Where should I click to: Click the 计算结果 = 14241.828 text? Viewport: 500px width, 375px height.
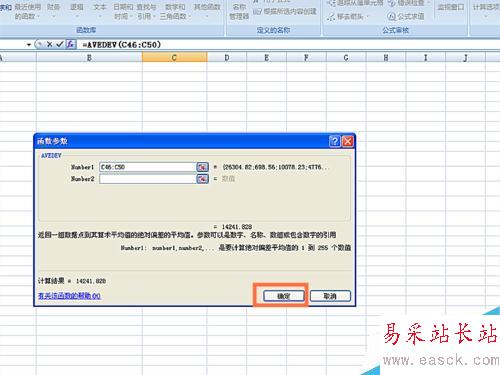(x=72, y=281)
